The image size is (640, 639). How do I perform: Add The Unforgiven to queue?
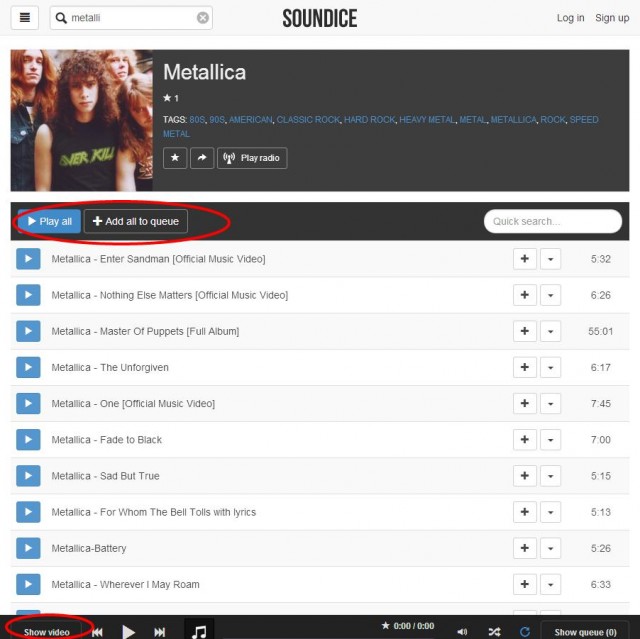point(525,367)
